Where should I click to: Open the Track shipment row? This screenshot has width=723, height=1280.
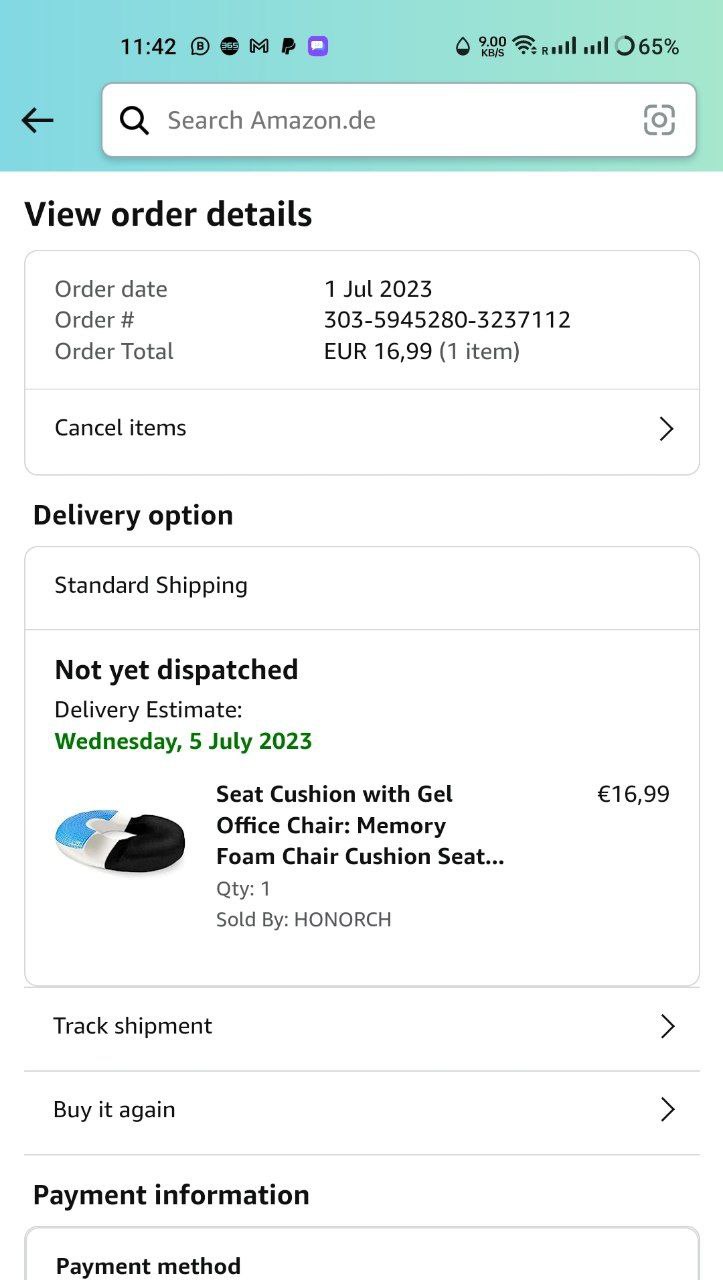(x=133, y=1026)
